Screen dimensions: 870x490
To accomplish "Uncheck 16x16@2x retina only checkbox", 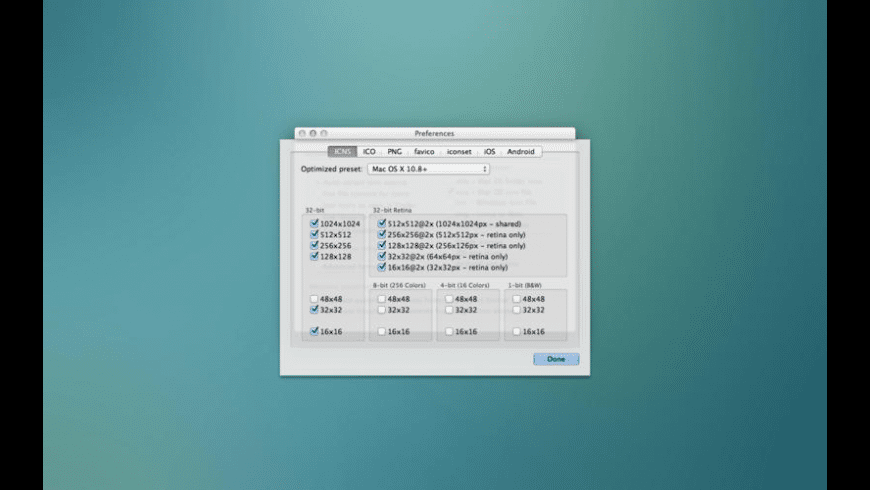I will (x=382, y=267).
